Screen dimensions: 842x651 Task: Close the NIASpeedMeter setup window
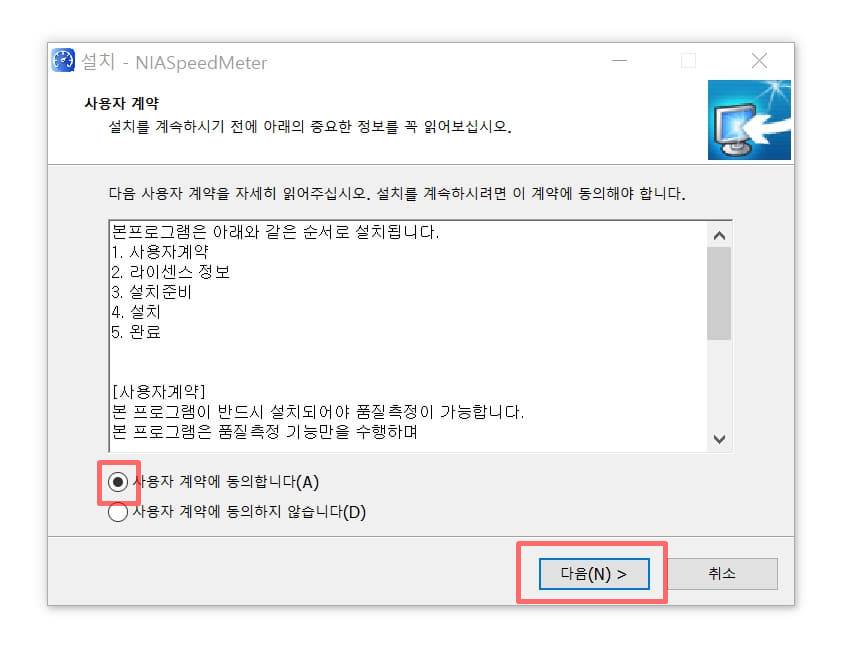click(759, 61)
